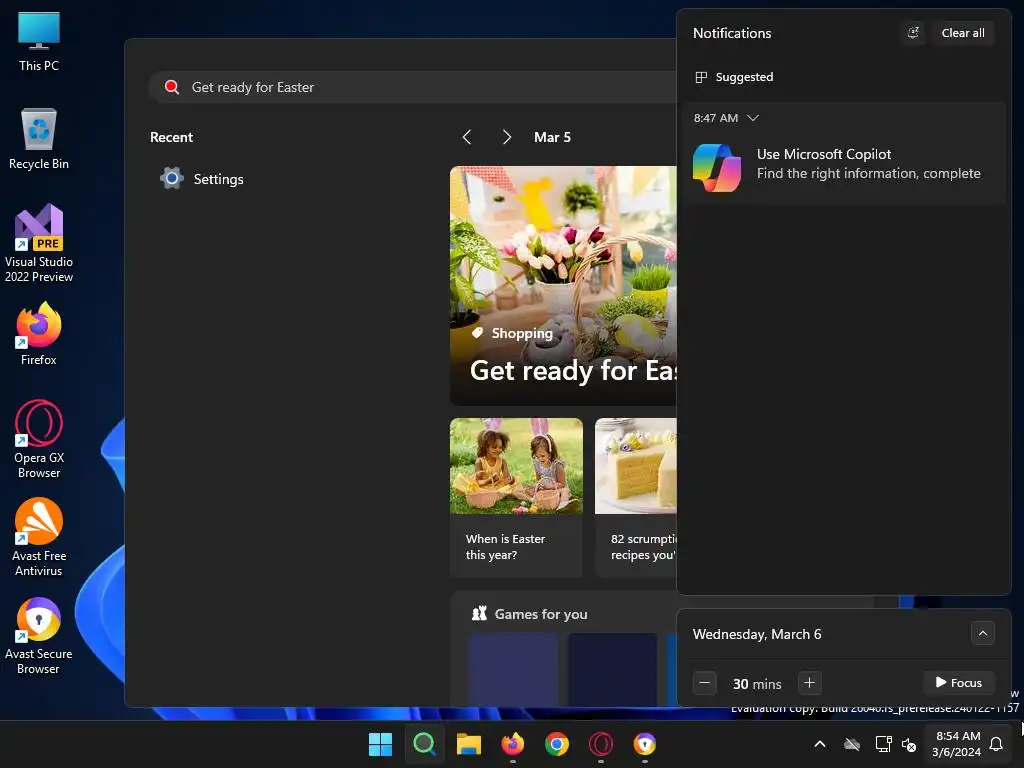Screen dimensions: 1024x768
Task: Show hidden icons in system tray
Action: [x=820, y=744]
